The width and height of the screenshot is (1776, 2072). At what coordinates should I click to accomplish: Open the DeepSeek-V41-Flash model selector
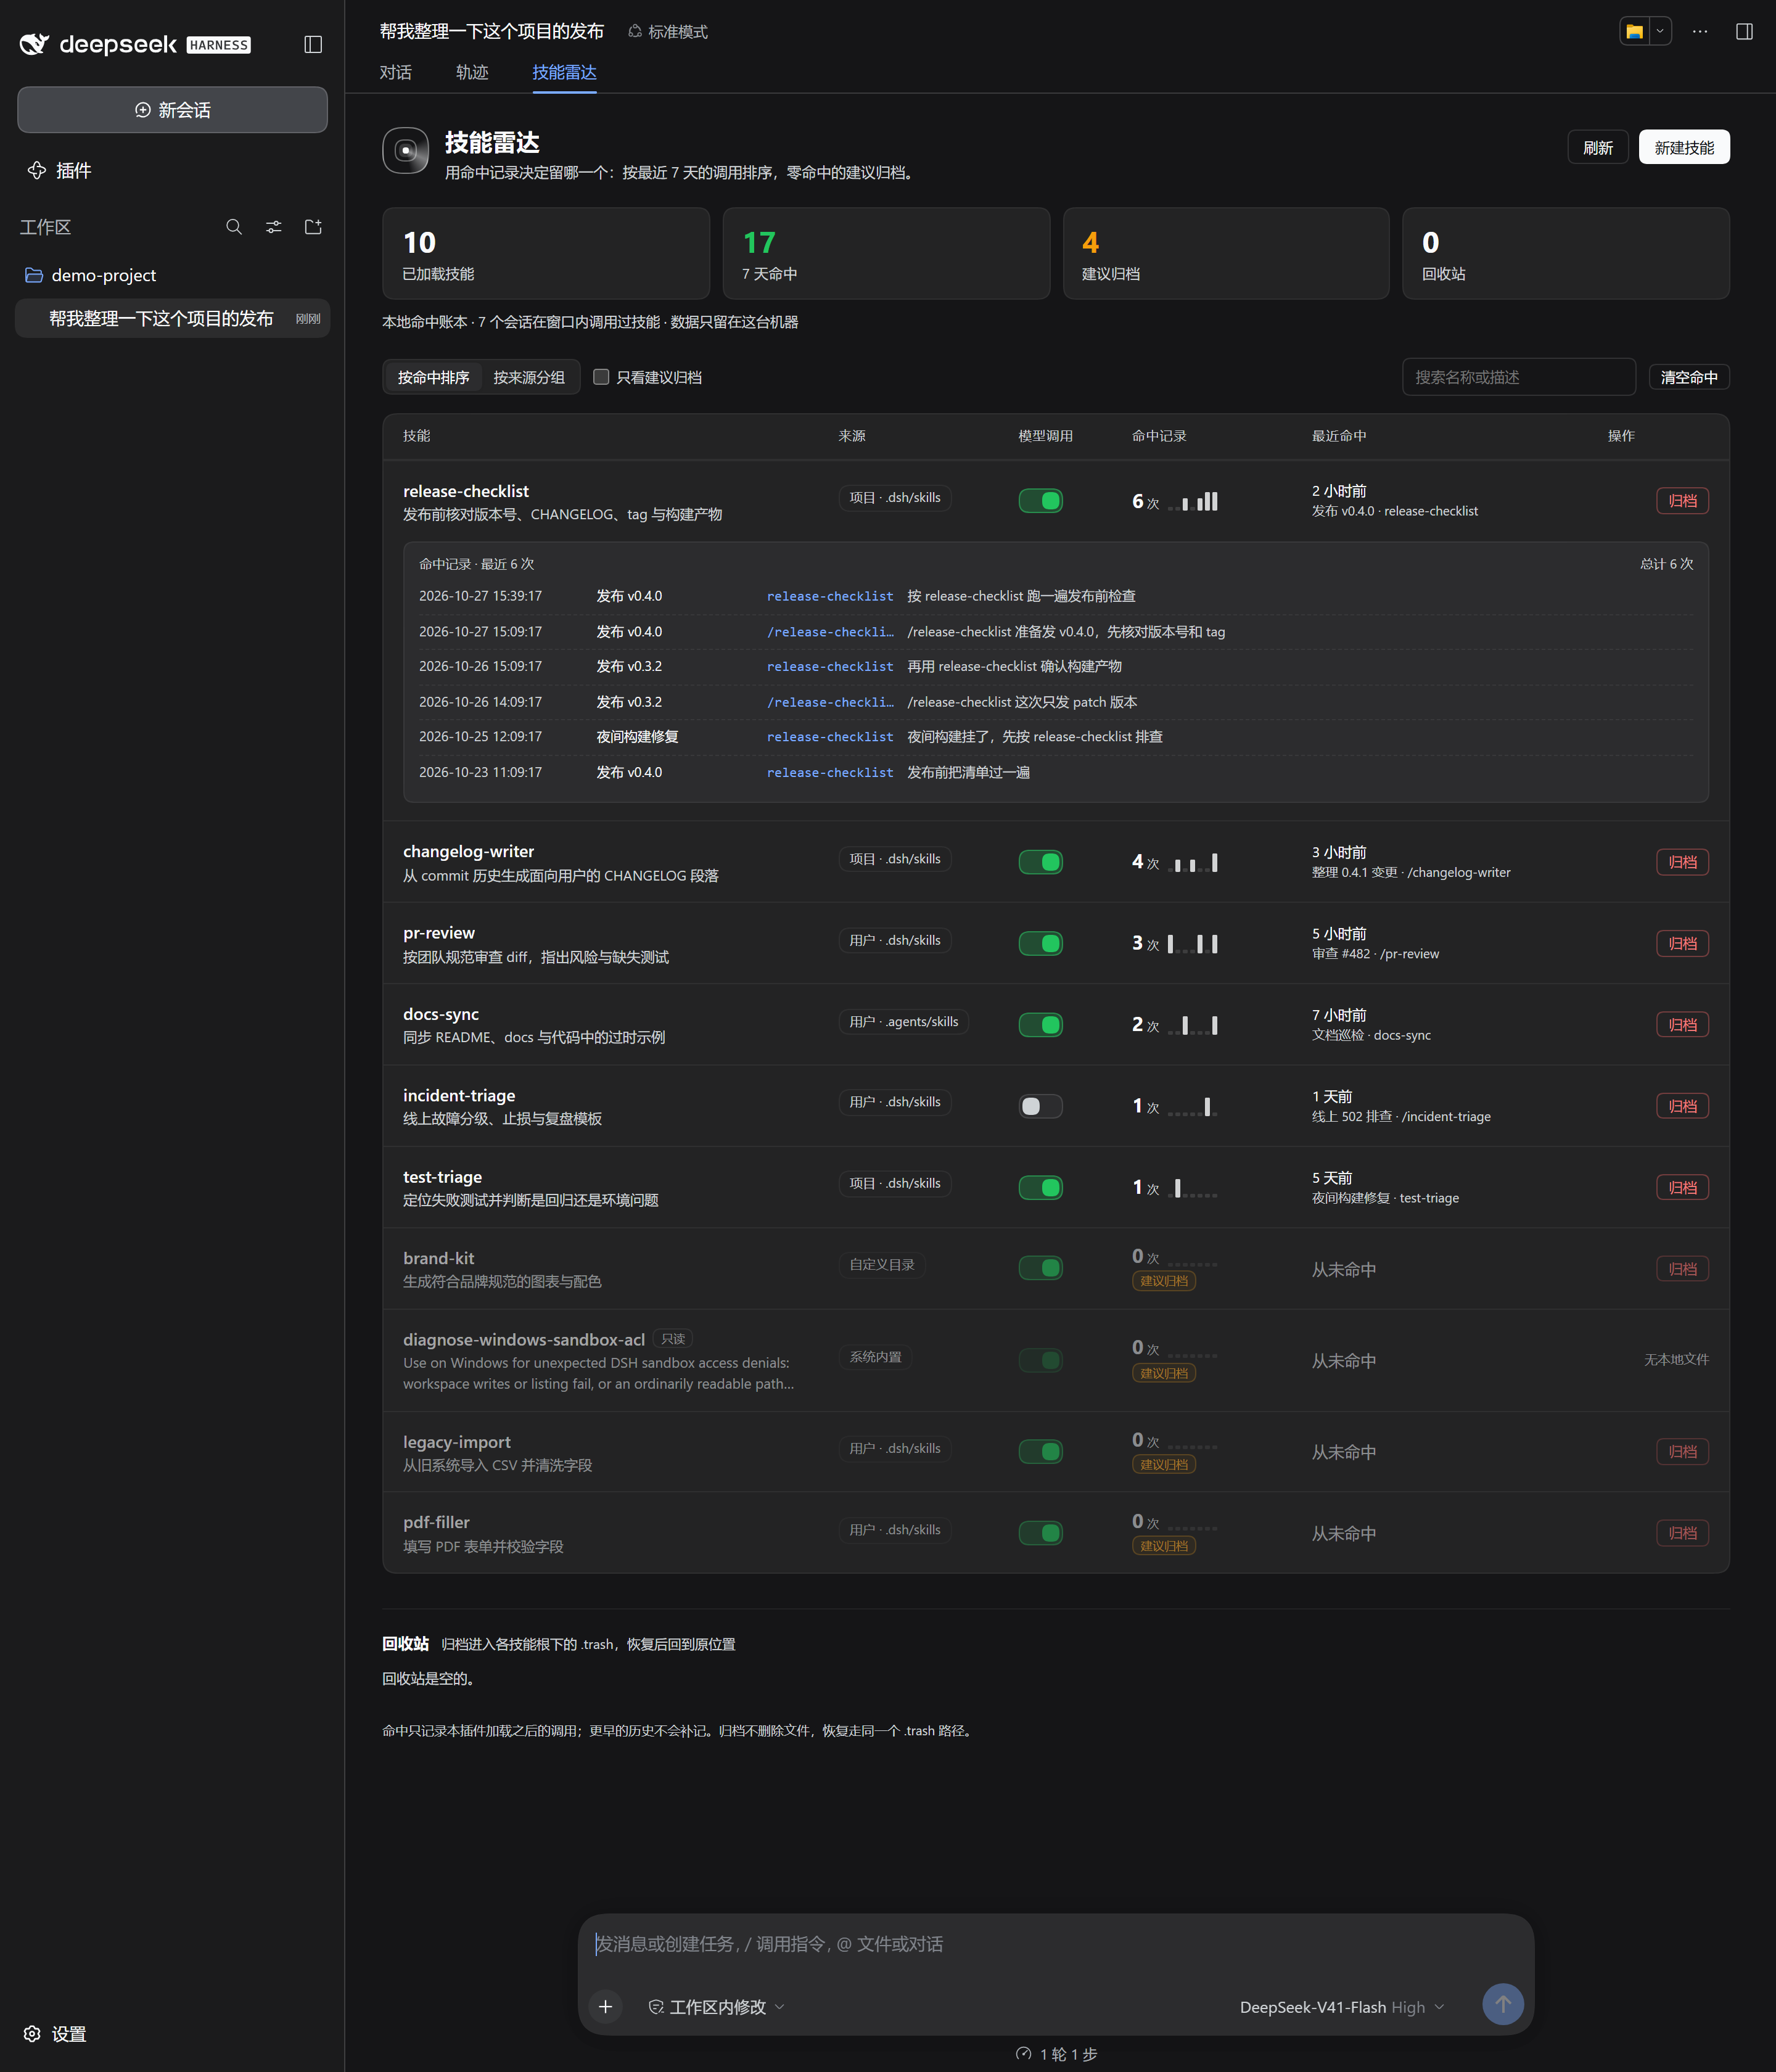tap(1341, 2007)
